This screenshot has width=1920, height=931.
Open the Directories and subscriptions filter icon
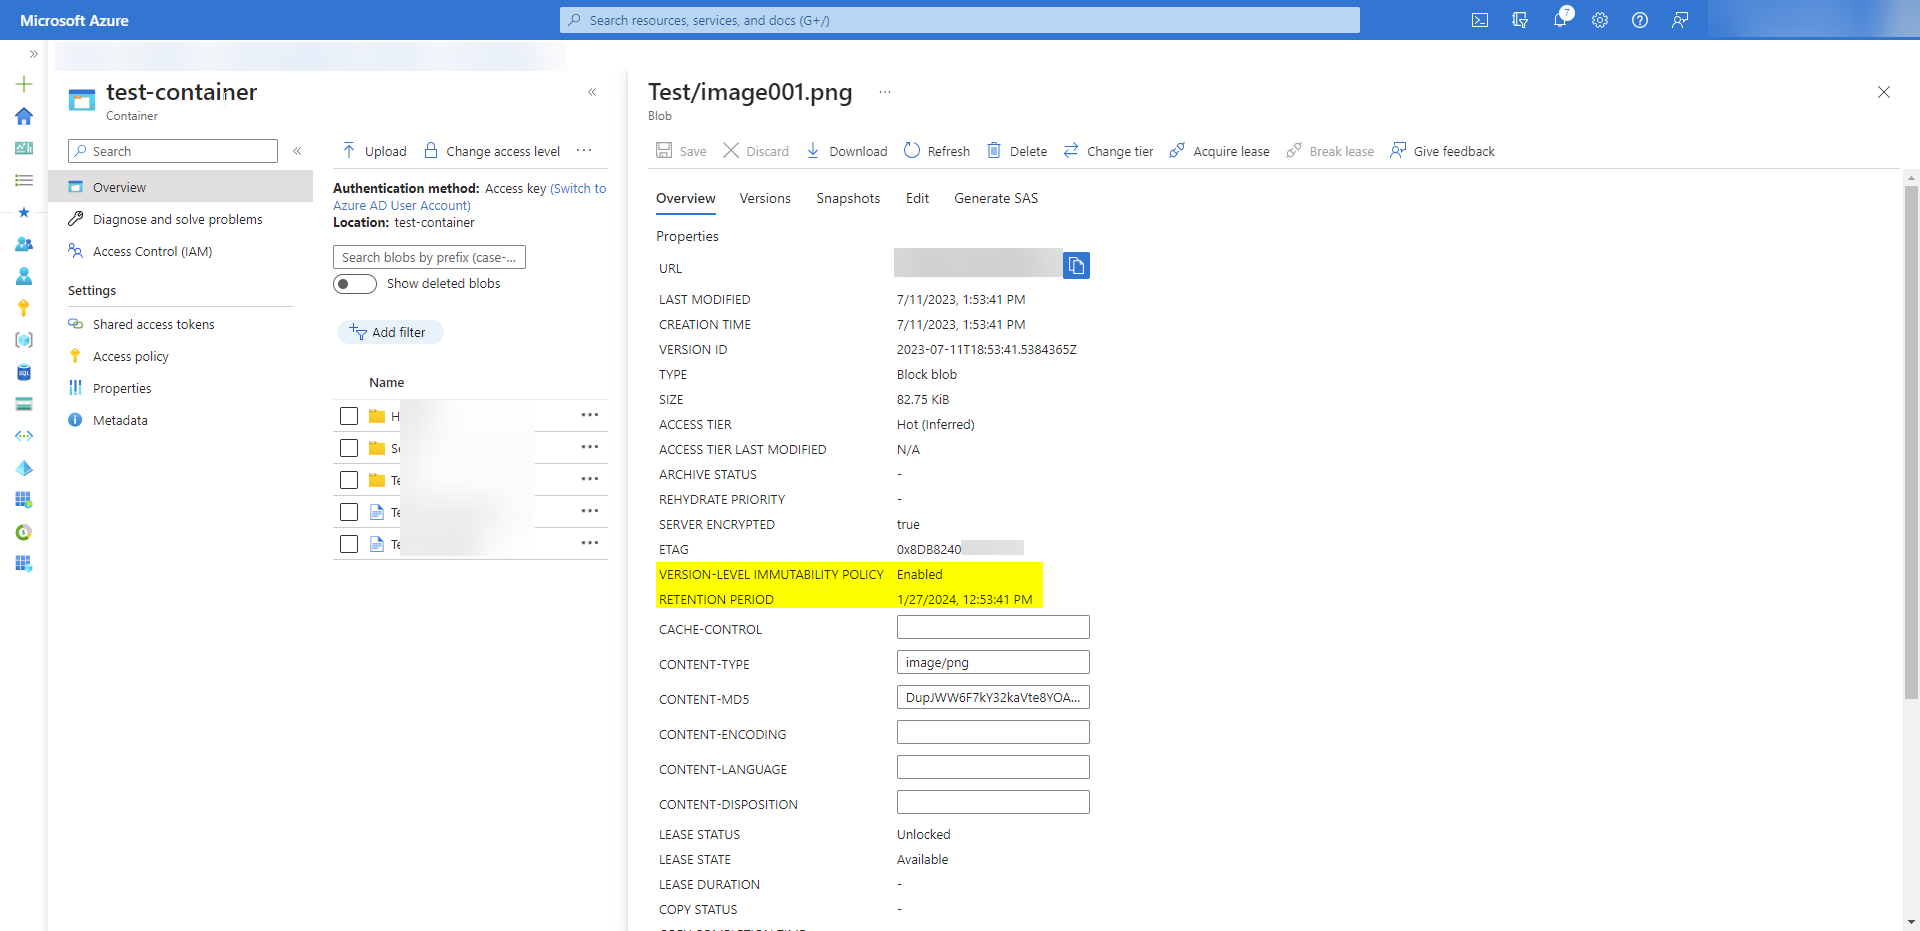(1520, 20)
